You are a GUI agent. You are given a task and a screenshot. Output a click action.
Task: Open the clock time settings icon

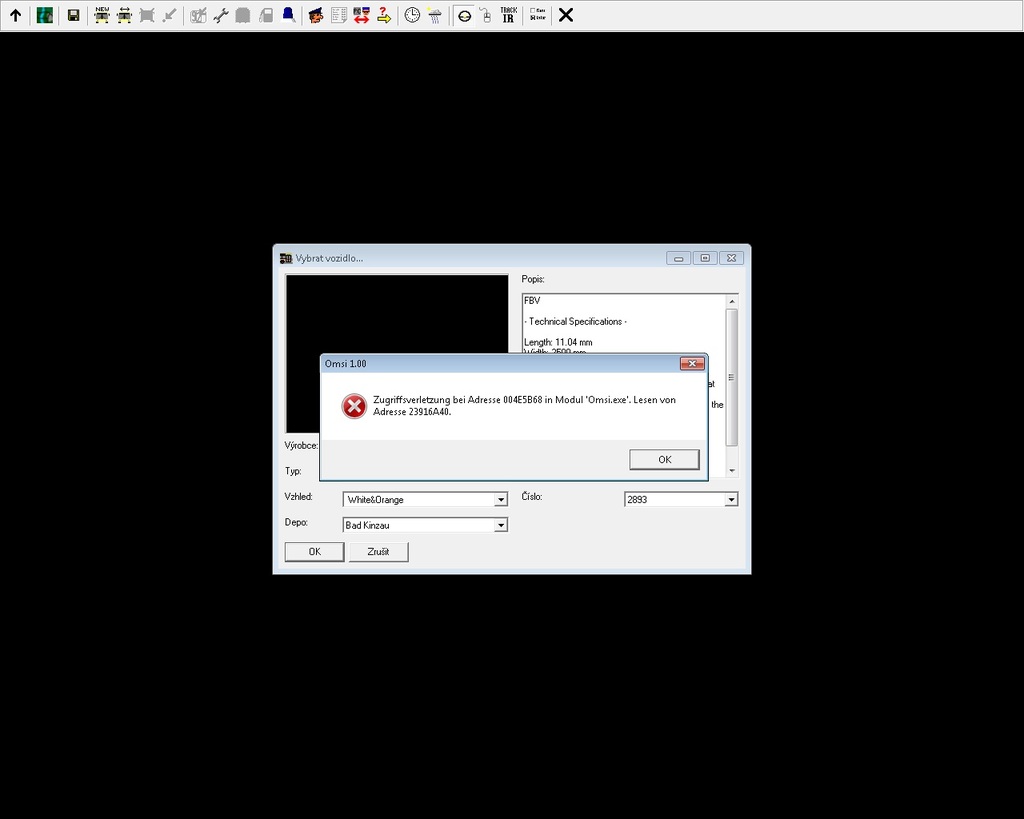411,15
